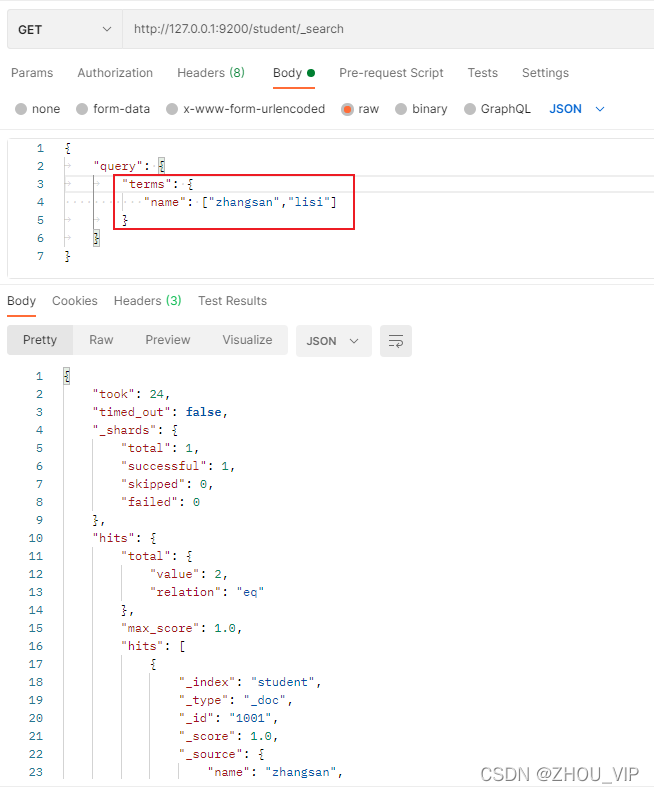Click request editor line number 4

click(x=40, y=202)
